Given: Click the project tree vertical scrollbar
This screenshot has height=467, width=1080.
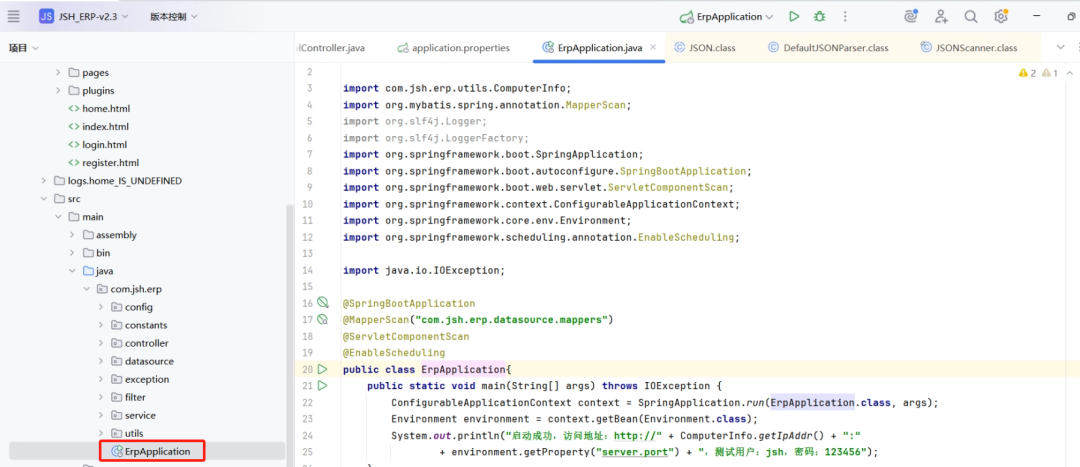Looking at the screenshot, I should (x=290, y=335).
